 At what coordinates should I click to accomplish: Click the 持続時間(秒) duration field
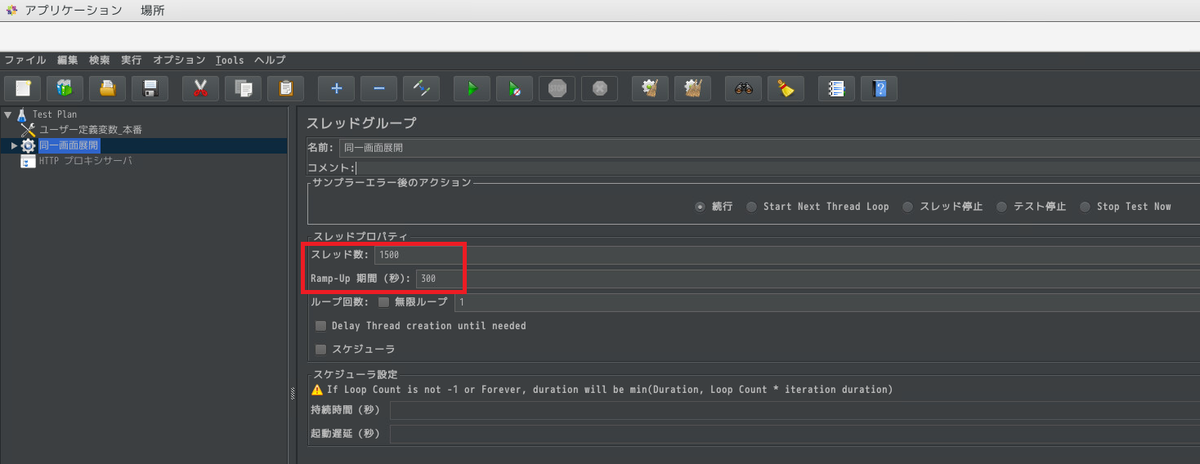point(795,411)
